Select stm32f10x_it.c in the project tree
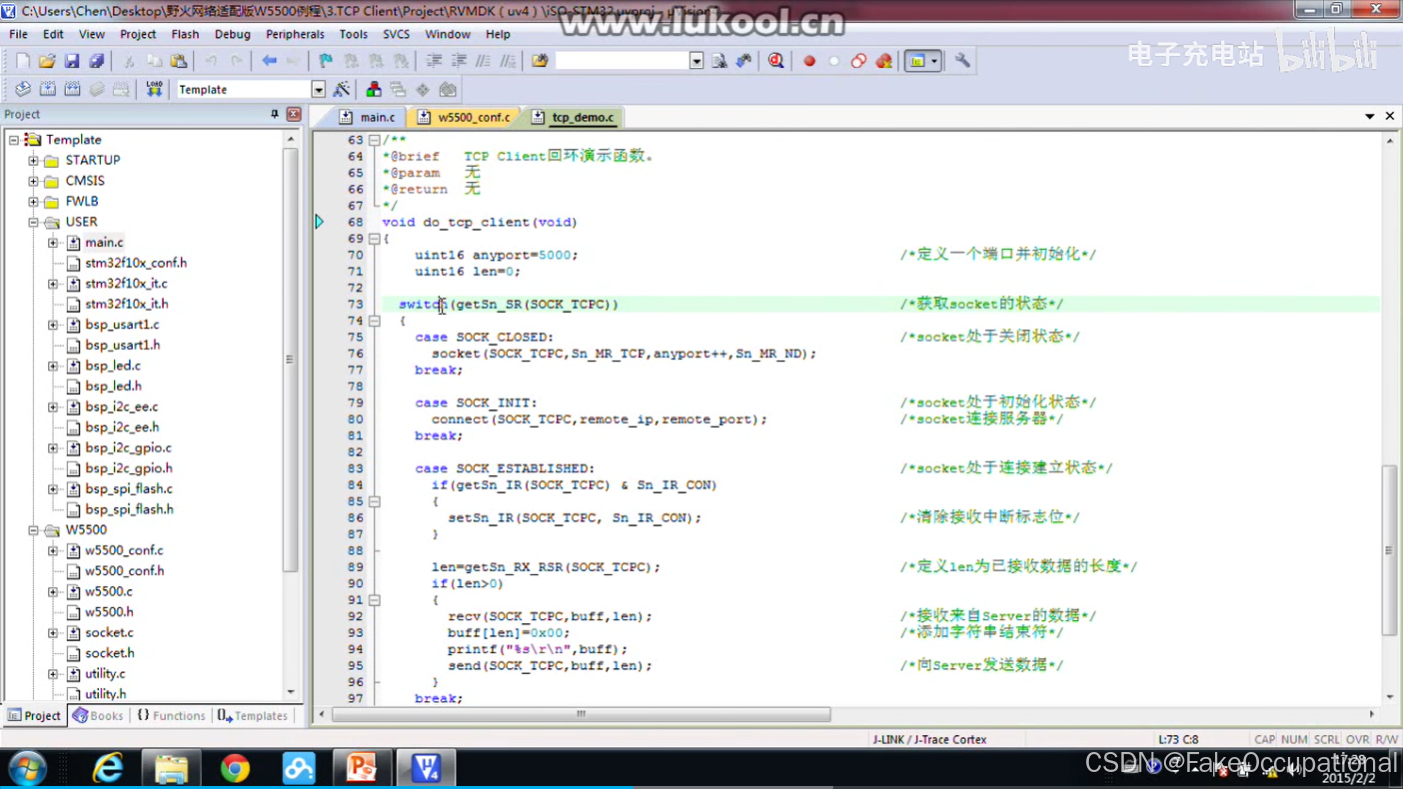This screenshot has width=1403, height=789. tap(126, 283)
